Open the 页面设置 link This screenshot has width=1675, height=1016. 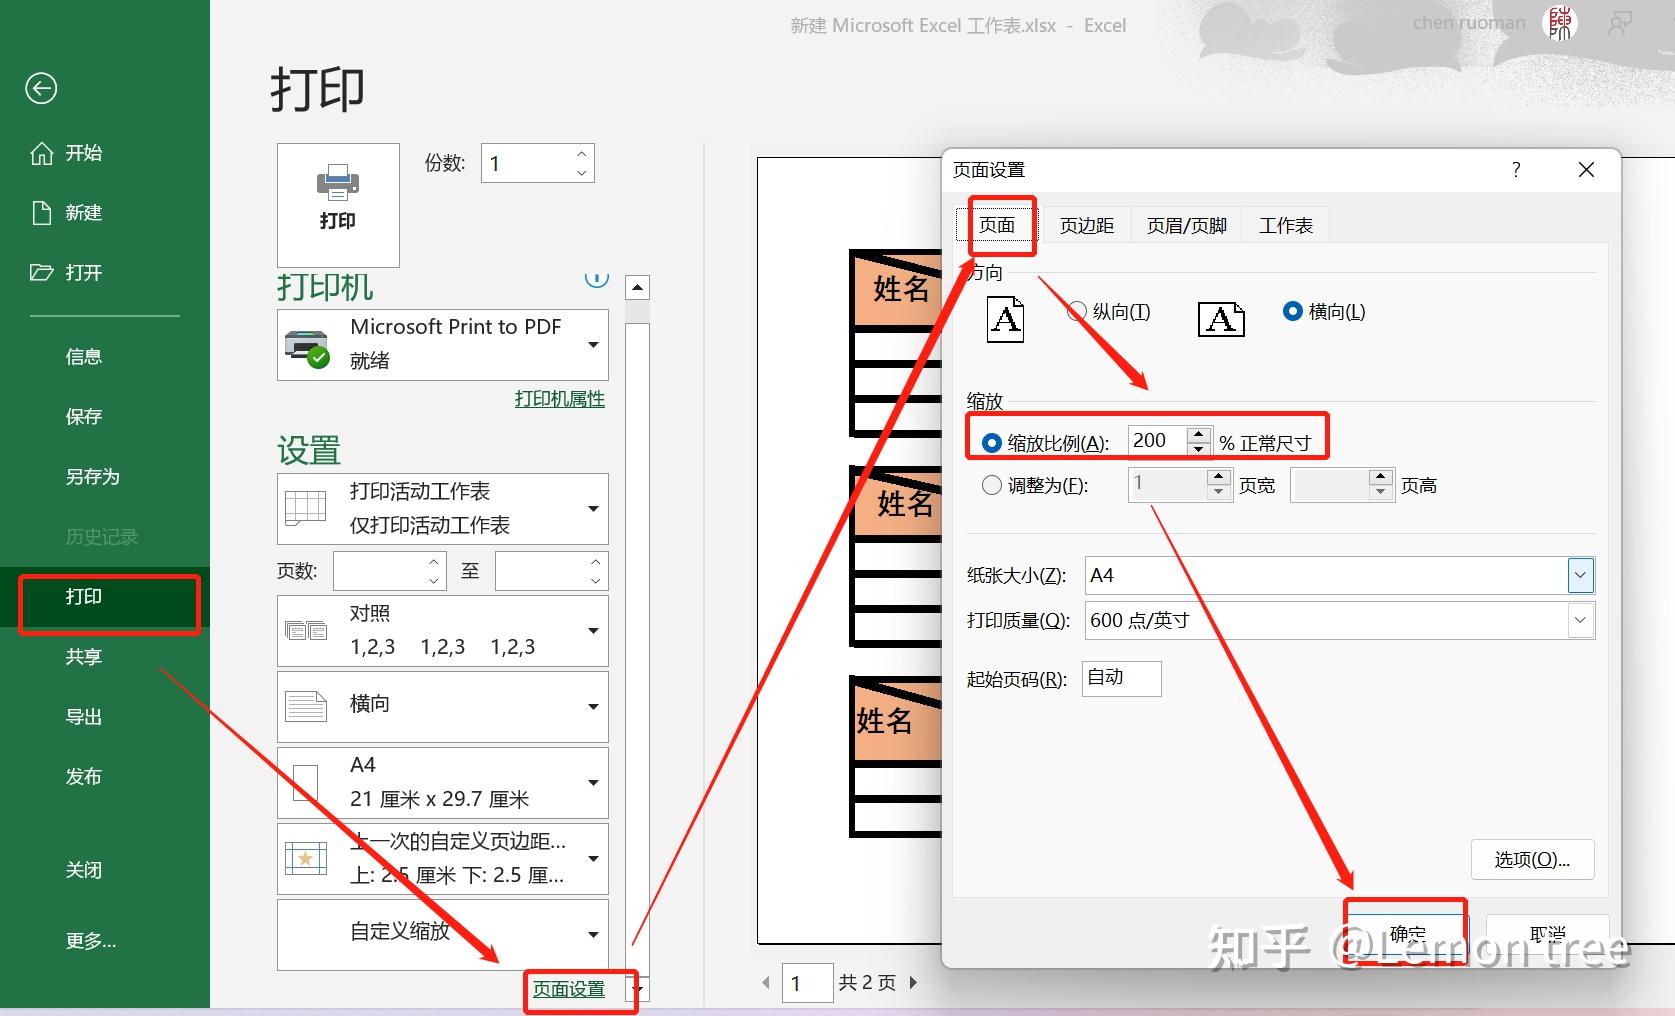(x=569, y=989)
